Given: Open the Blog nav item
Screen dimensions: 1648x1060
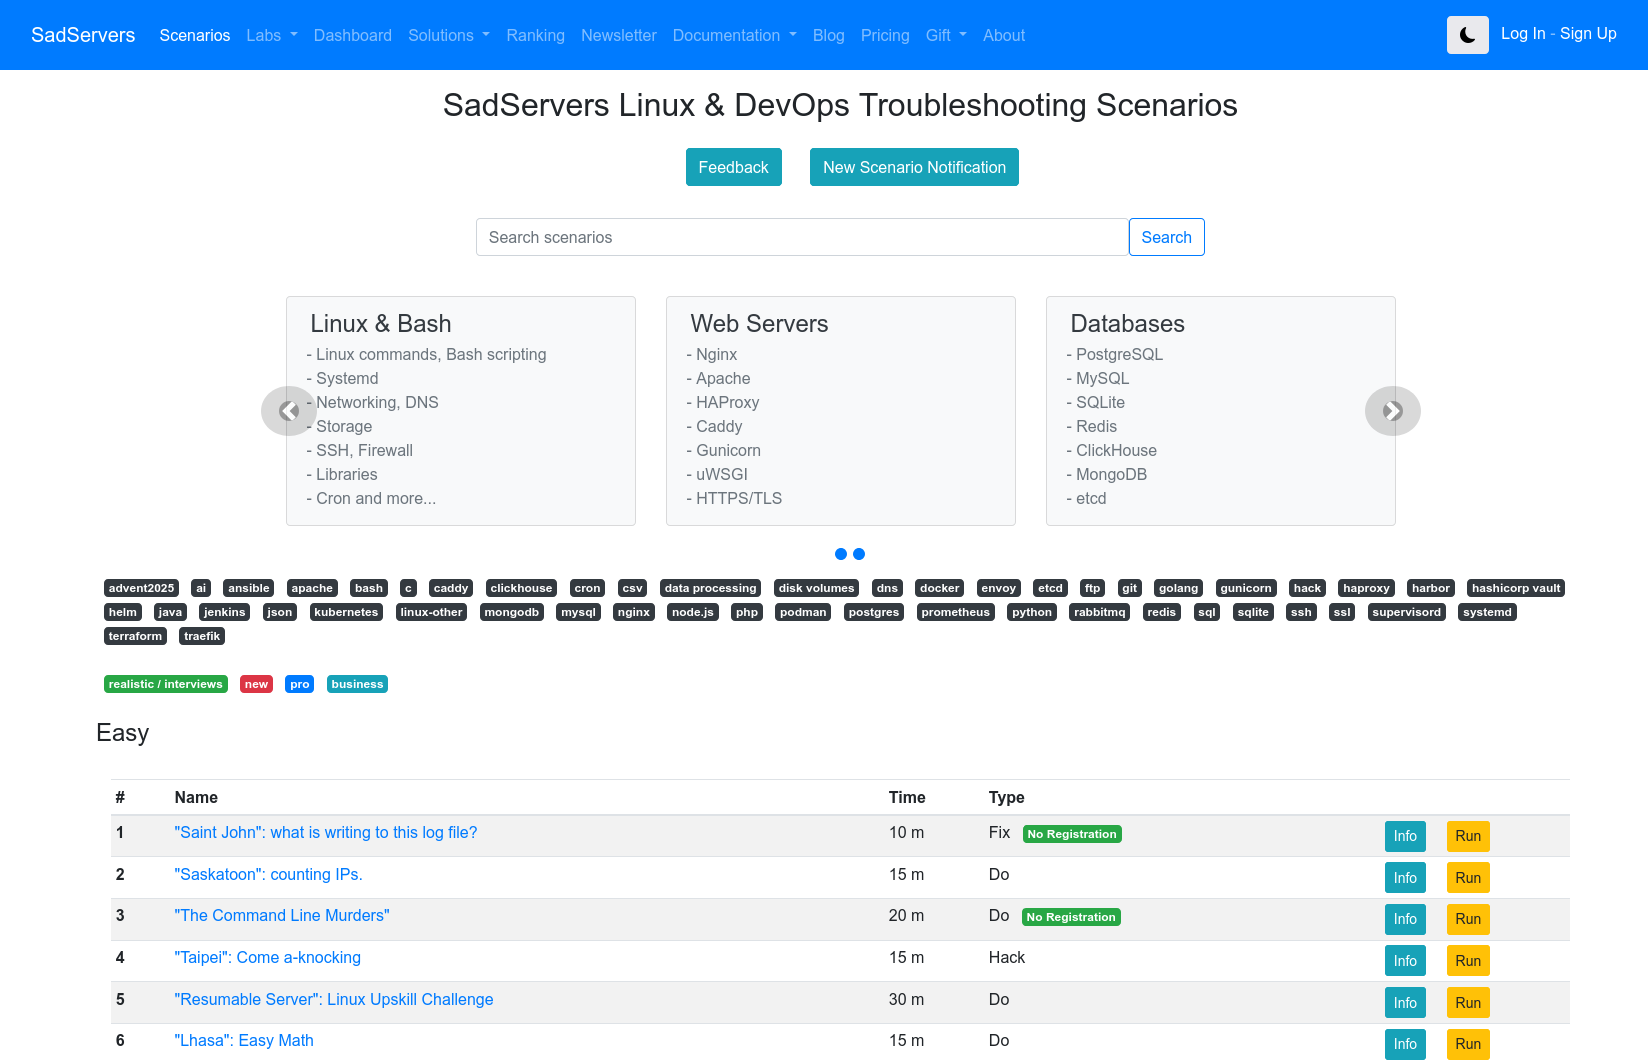Looking at the screenshot, I should click(829, 35).
